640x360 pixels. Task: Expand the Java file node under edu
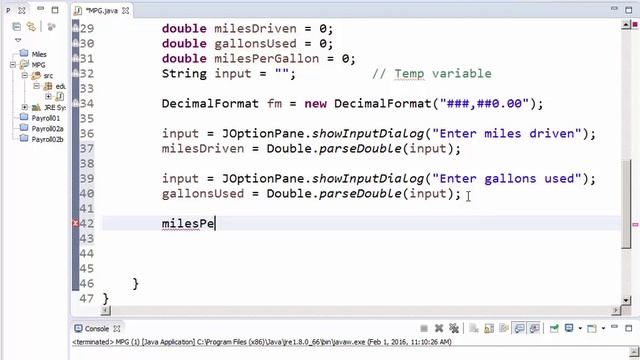click(48, 97)
